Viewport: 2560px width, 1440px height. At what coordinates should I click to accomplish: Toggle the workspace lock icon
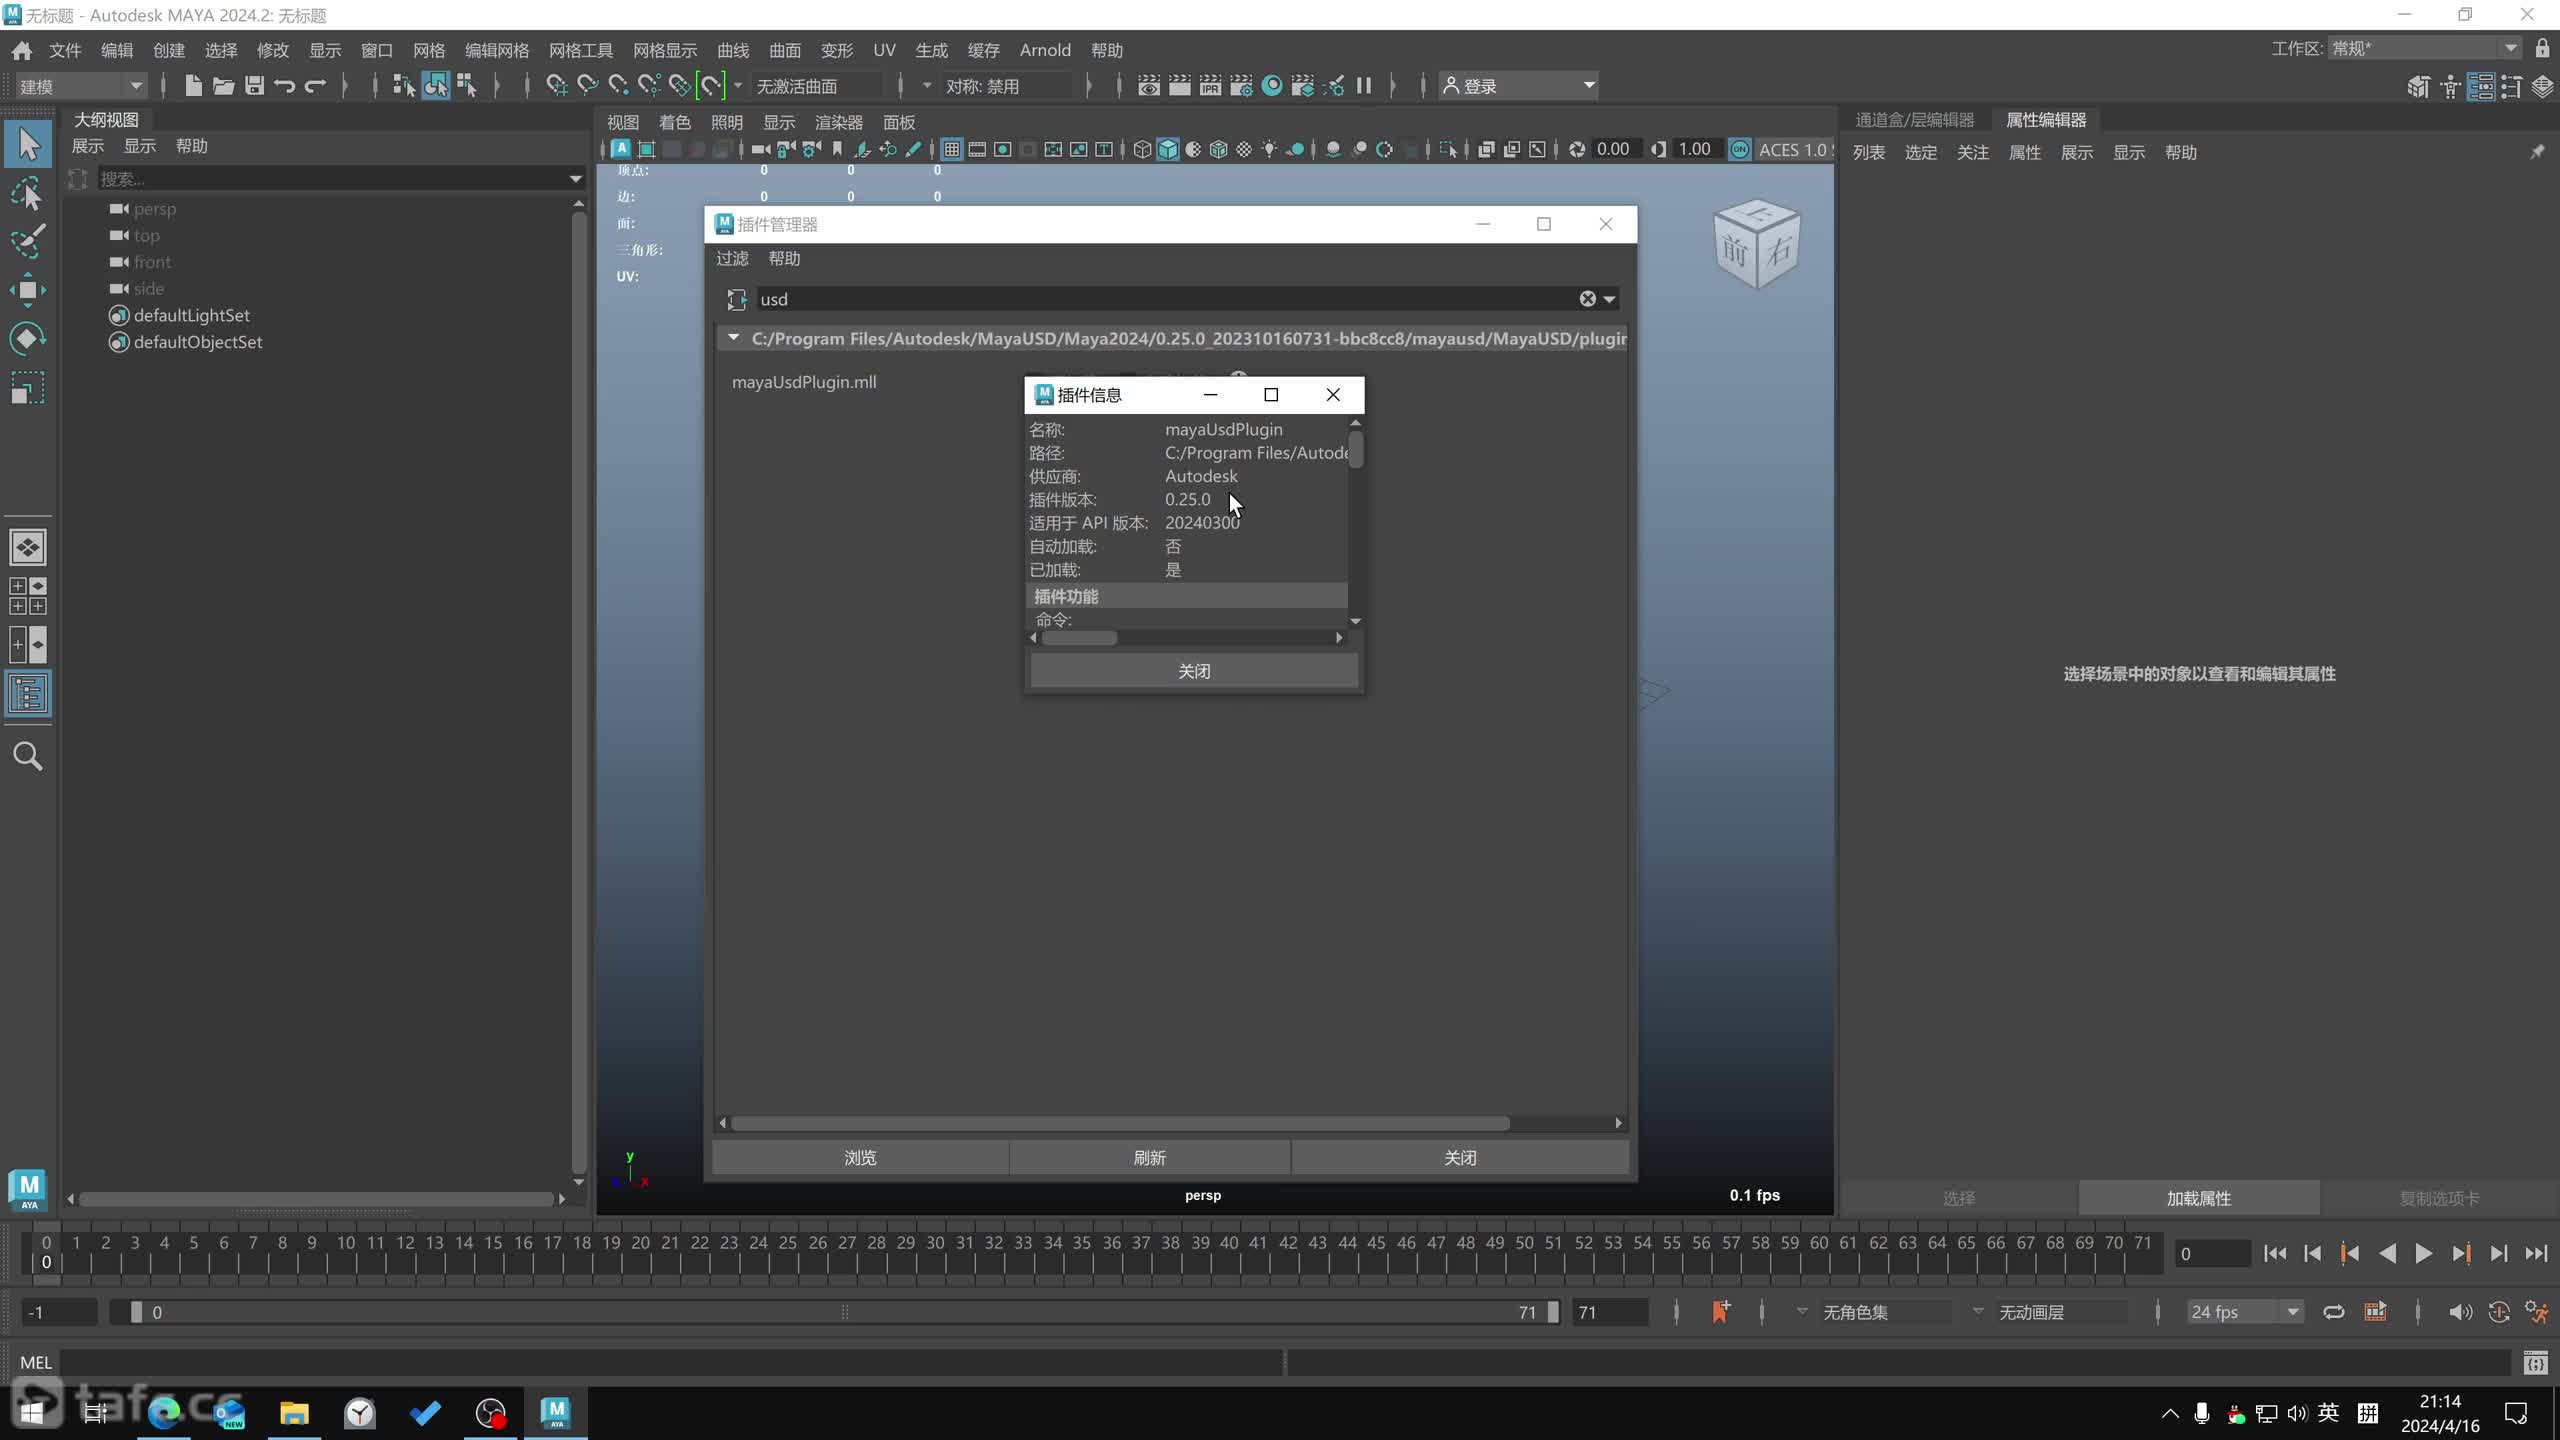[2543, 48]
